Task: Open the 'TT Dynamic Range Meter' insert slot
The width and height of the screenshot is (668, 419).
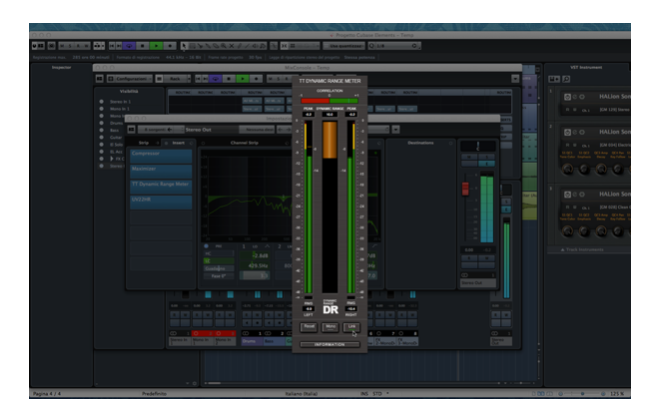Action: point(161,187)
